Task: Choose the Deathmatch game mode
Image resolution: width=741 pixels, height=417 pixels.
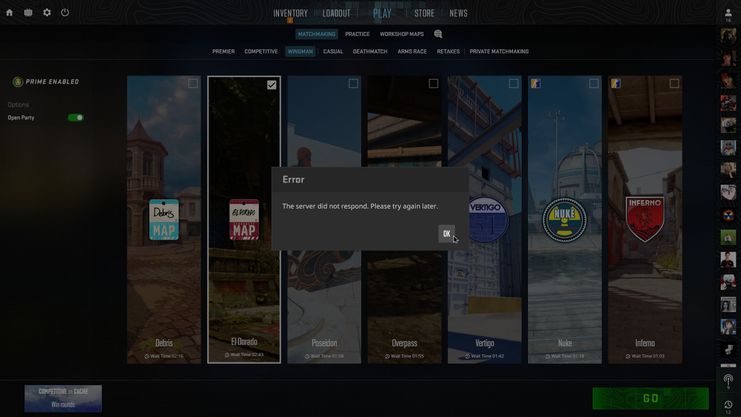Action: (370, 52)
